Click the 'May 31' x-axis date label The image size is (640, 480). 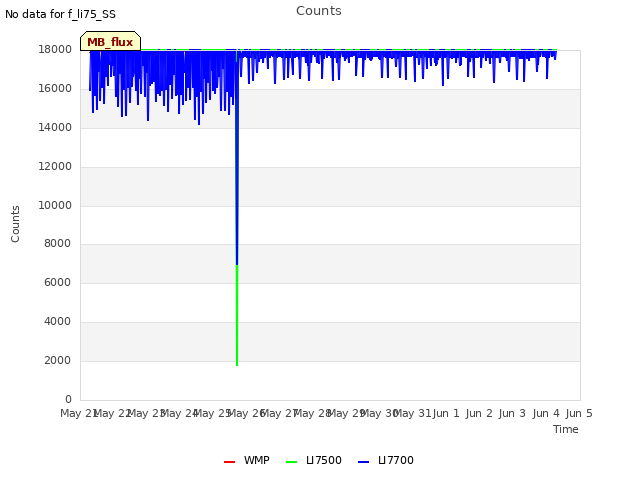pyautogui.click(x=413, y=413)
